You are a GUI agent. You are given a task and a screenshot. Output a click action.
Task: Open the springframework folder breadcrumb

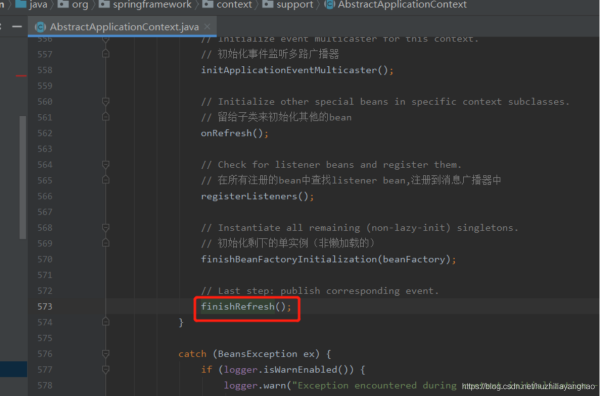click(145, 5)
